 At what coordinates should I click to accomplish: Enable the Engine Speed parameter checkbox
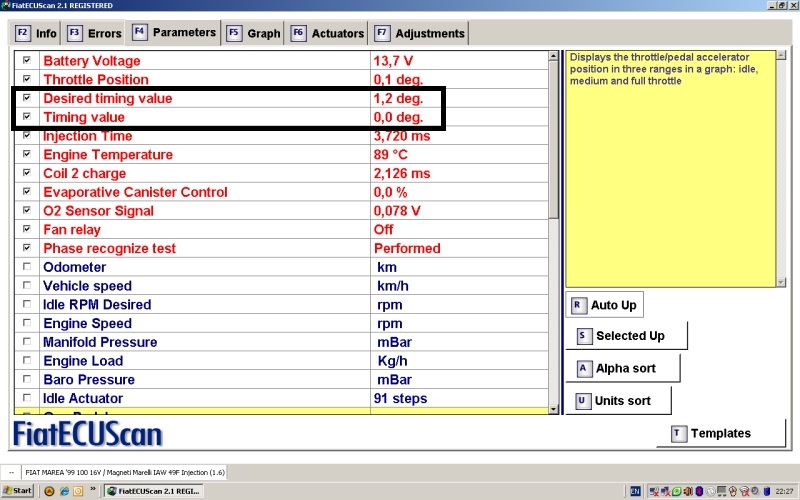coord(27,323)
